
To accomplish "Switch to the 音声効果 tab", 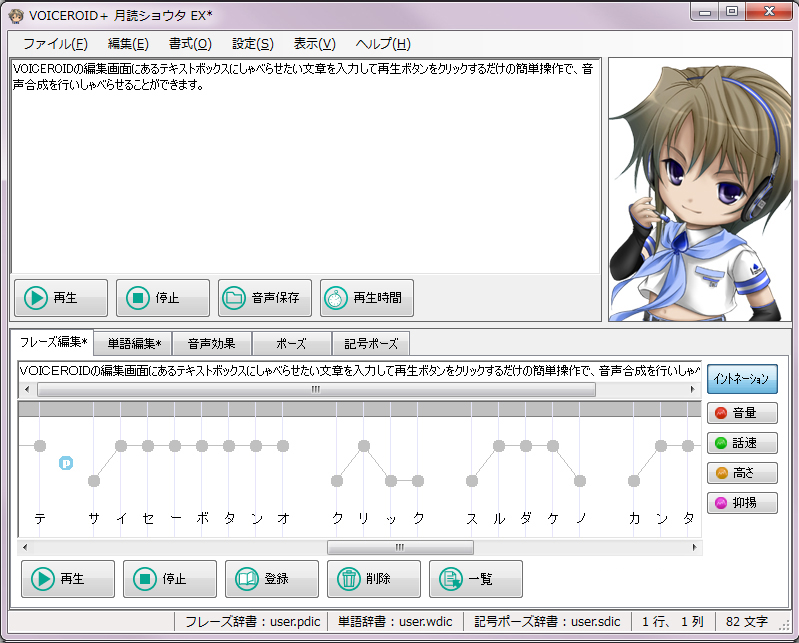I will (x=211, y=344).
